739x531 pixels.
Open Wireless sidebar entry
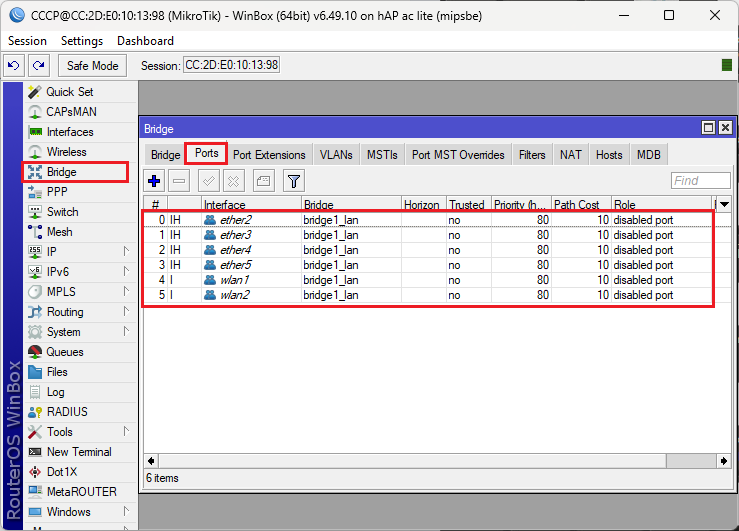point(80,152)
